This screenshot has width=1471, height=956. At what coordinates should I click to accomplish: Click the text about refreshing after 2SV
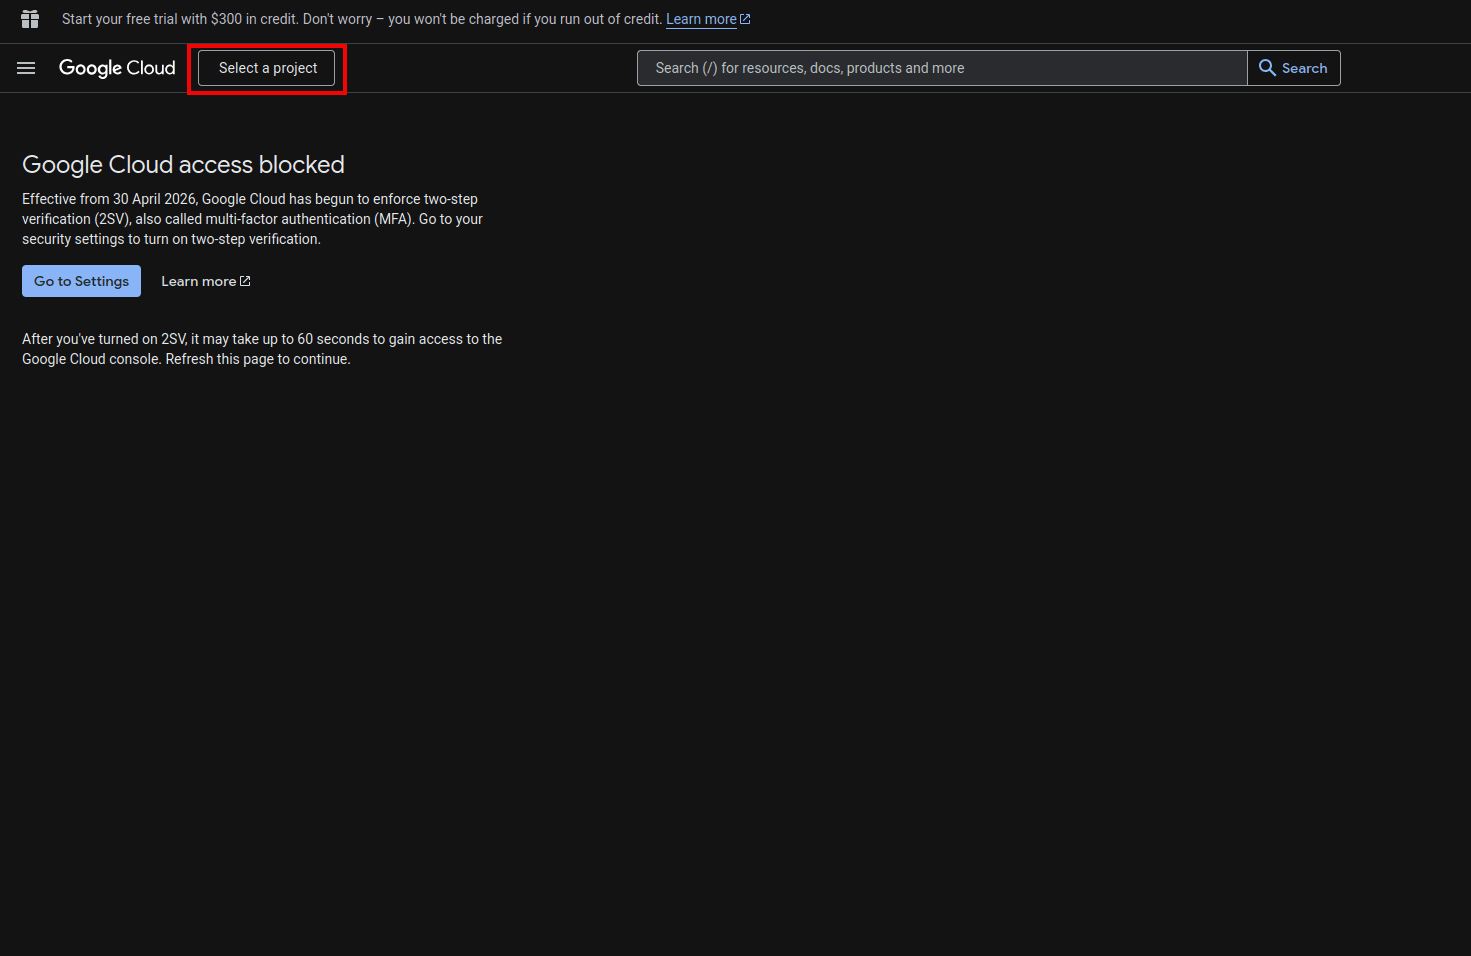[x=262, y=349]
